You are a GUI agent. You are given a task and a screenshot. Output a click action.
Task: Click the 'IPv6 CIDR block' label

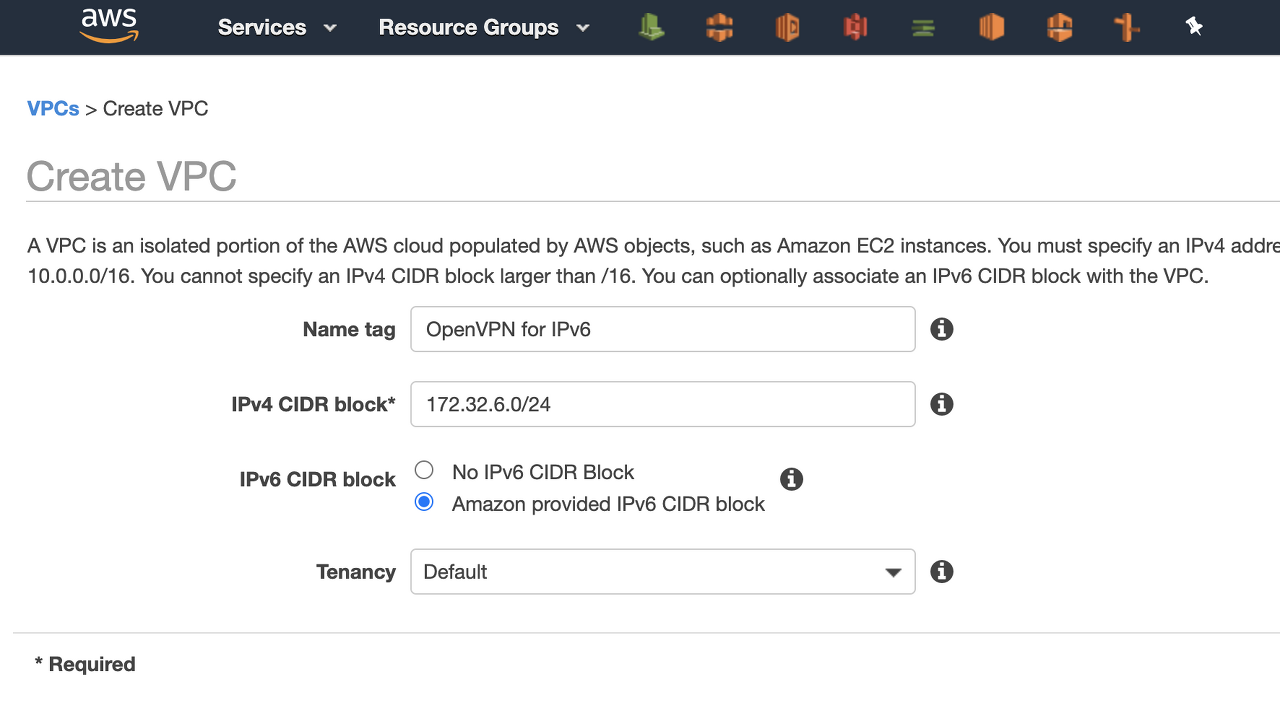pyautogui.click(x=317, y=479)
